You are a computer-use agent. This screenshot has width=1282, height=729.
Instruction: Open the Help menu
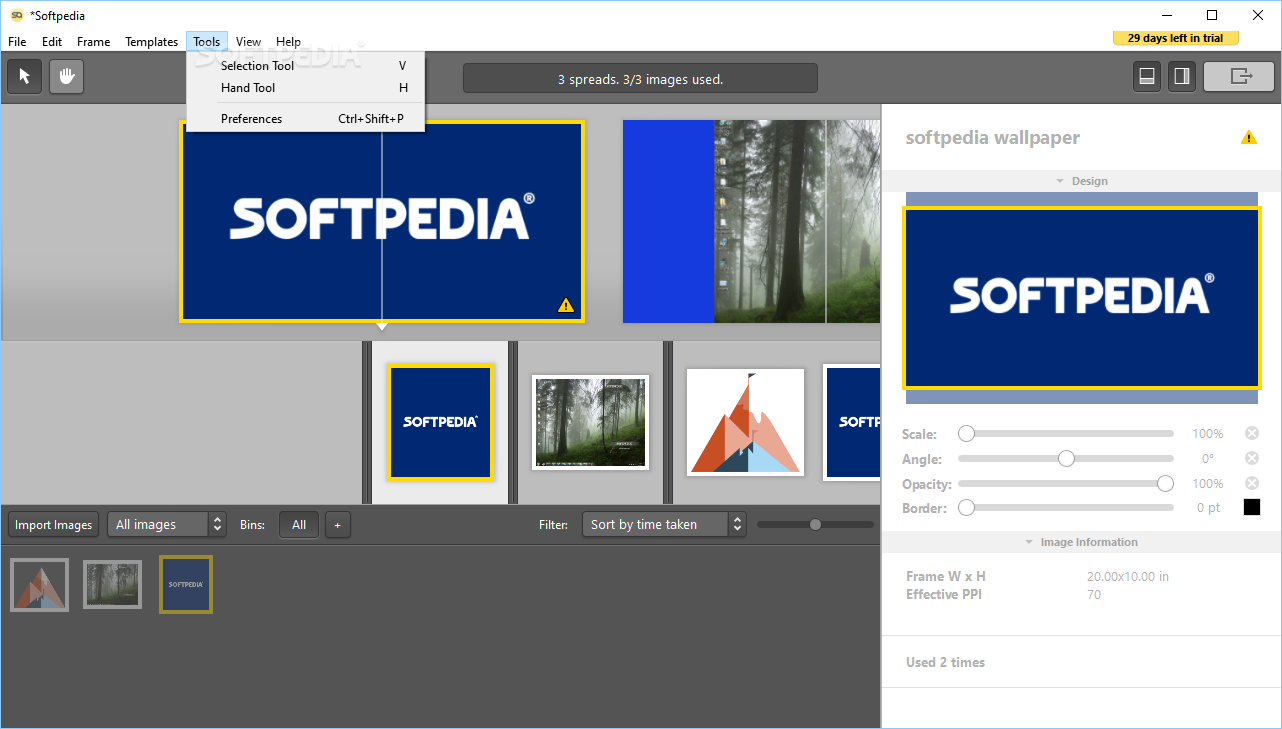point(288,42)
